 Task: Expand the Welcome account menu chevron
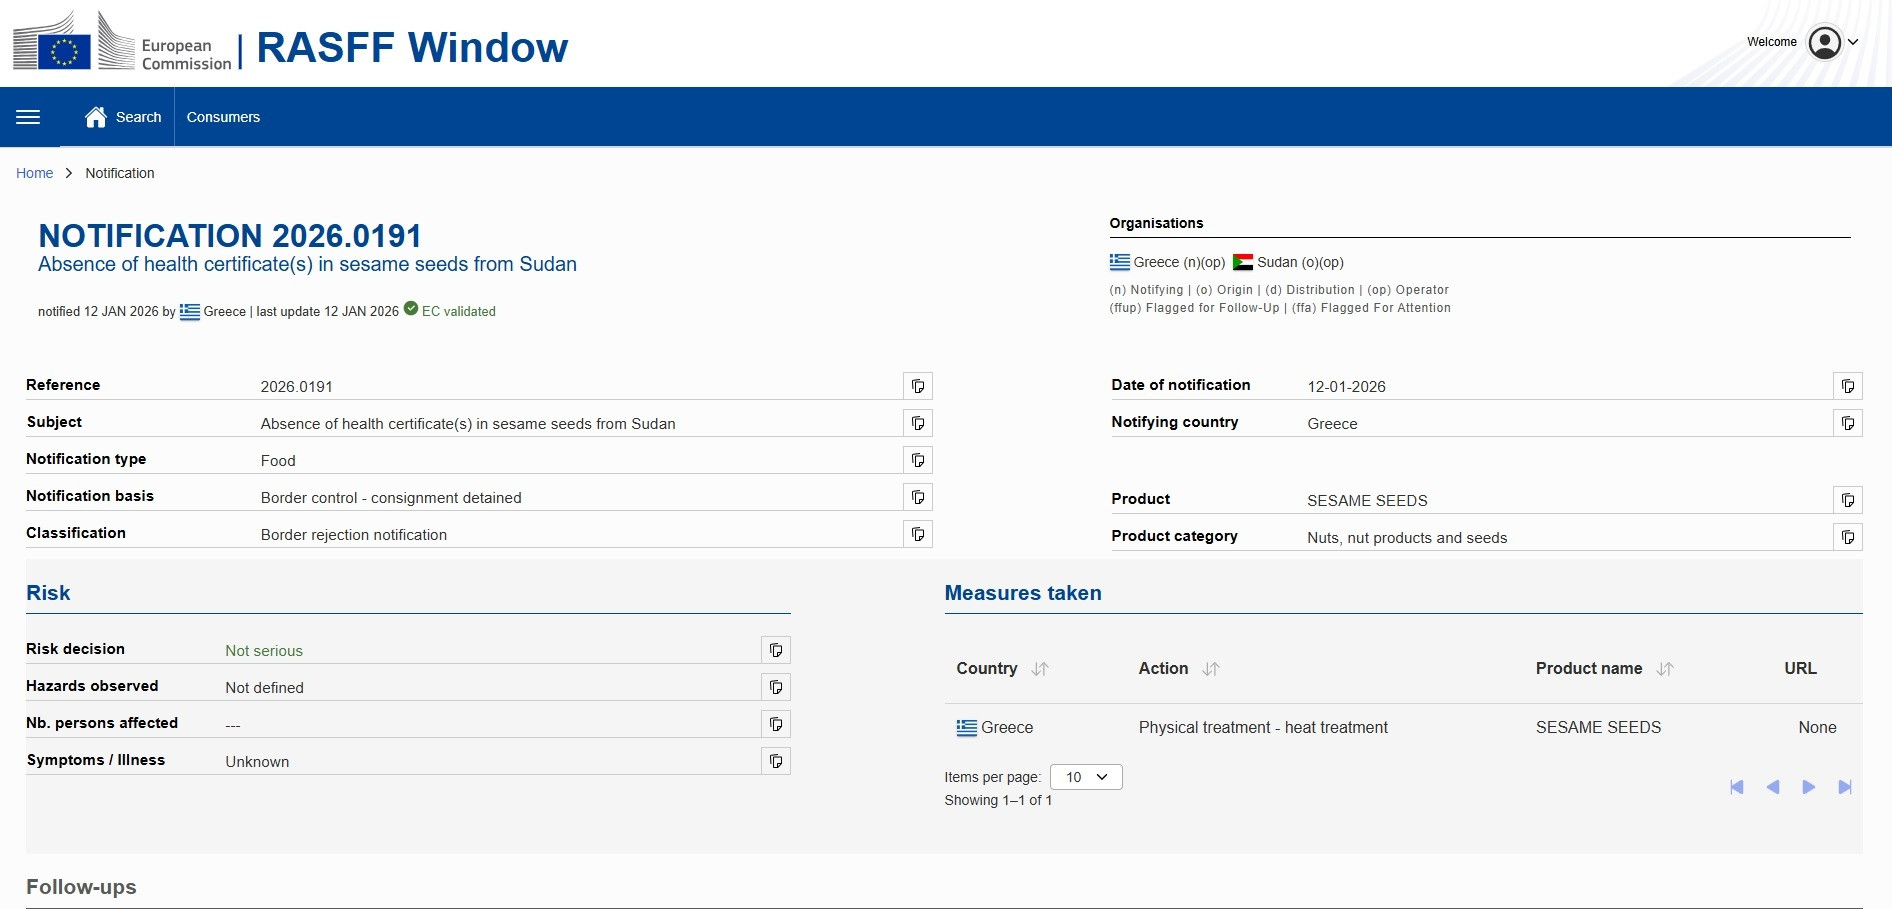[x=1853, y=42]
